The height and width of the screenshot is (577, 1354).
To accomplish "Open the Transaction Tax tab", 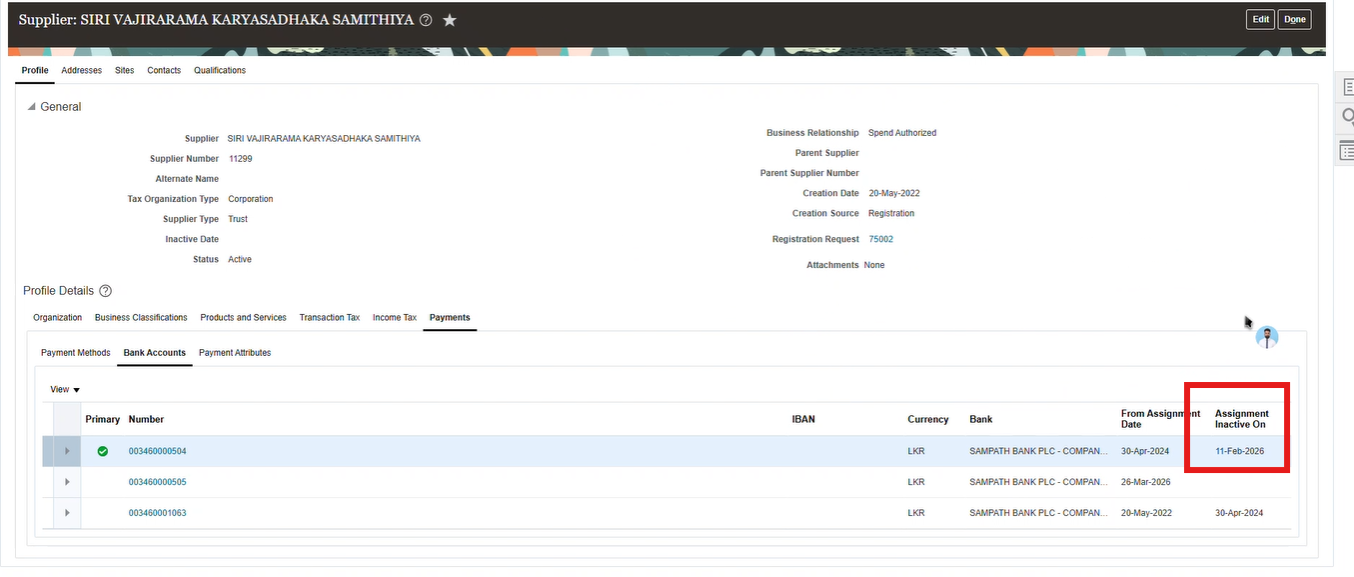I will coord(329,318).
